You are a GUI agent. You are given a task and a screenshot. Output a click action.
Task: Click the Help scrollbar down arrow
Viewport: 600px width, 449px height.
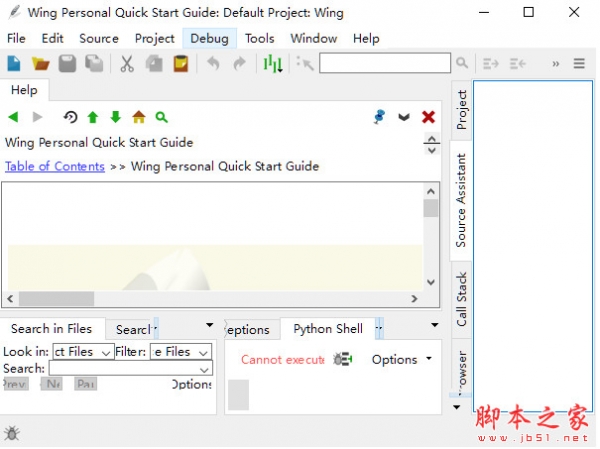pos(431,282)
